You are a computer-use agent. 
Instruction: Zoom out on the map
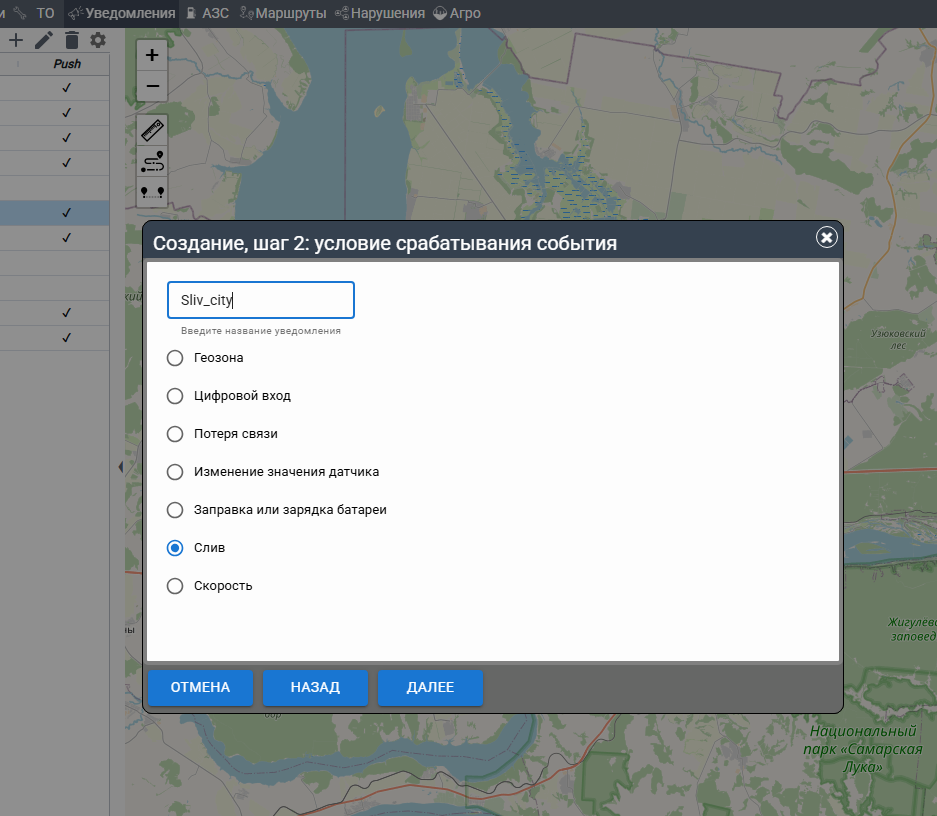click(152, 86)
